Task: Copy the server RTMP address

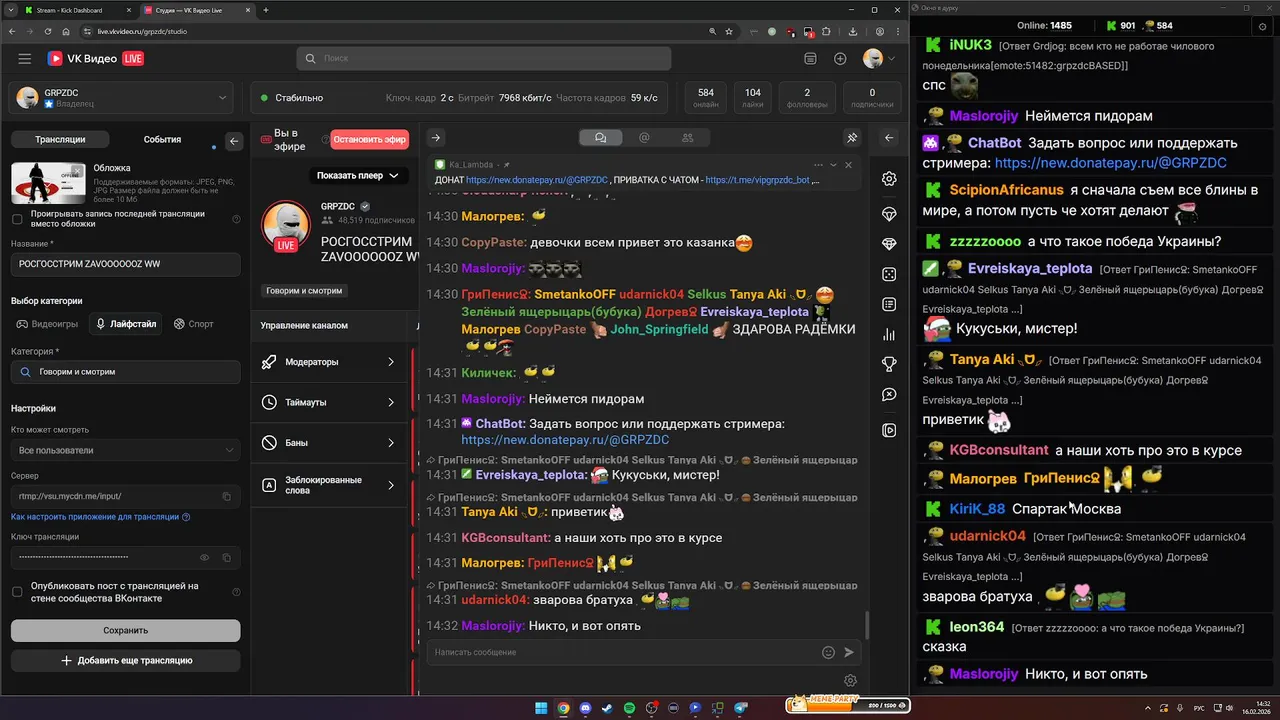Action: coord(227,496)
